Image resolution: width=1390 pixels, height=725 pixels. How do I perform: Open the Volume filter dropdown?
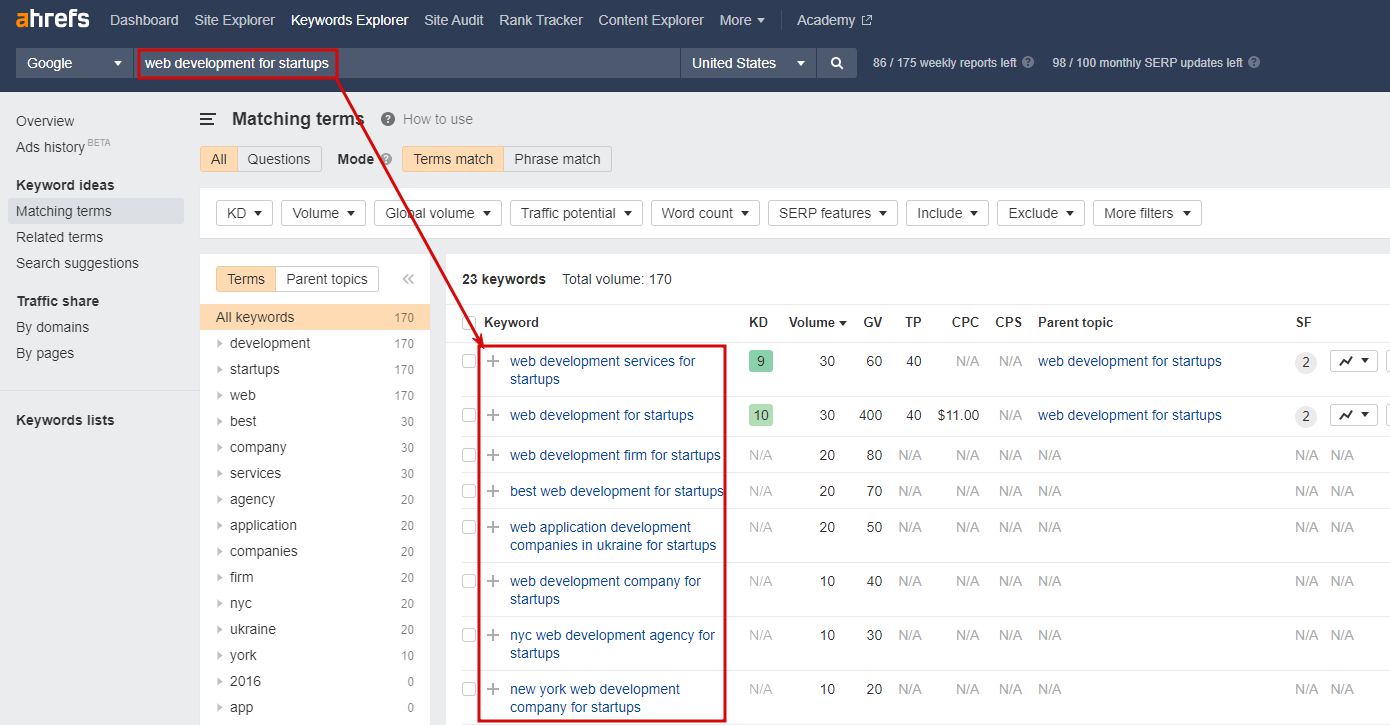[324, 213]
